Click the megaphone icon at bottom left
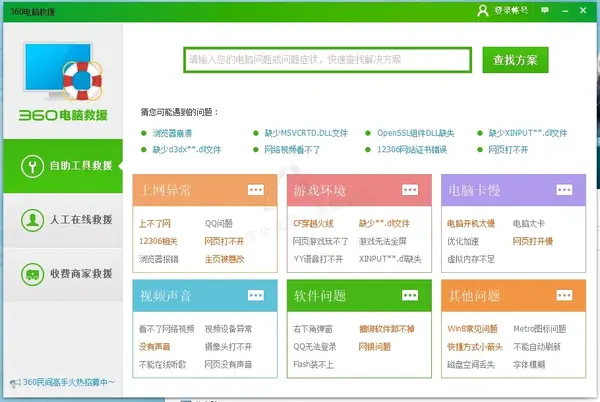The image size is (600, 402). point(15,383)
